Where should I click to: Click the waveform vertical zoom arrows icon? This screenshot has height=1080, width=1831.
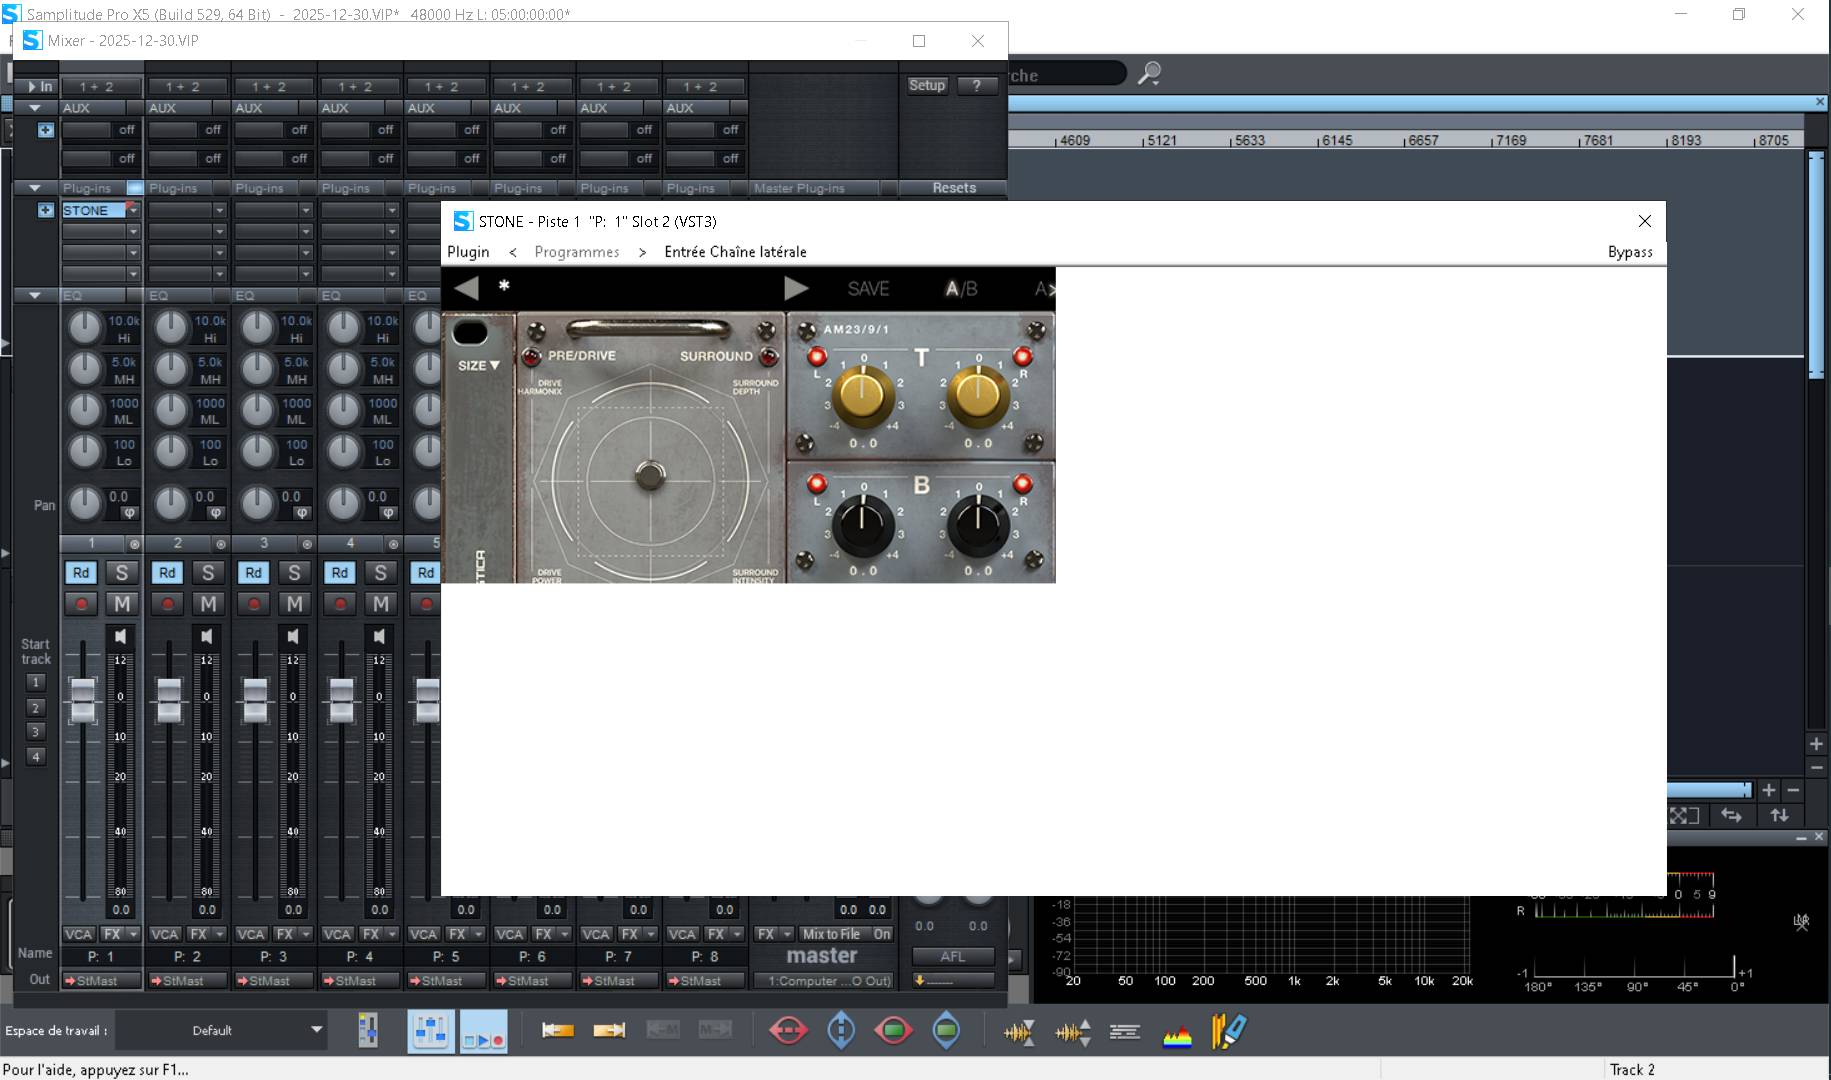[1073, 1032]
